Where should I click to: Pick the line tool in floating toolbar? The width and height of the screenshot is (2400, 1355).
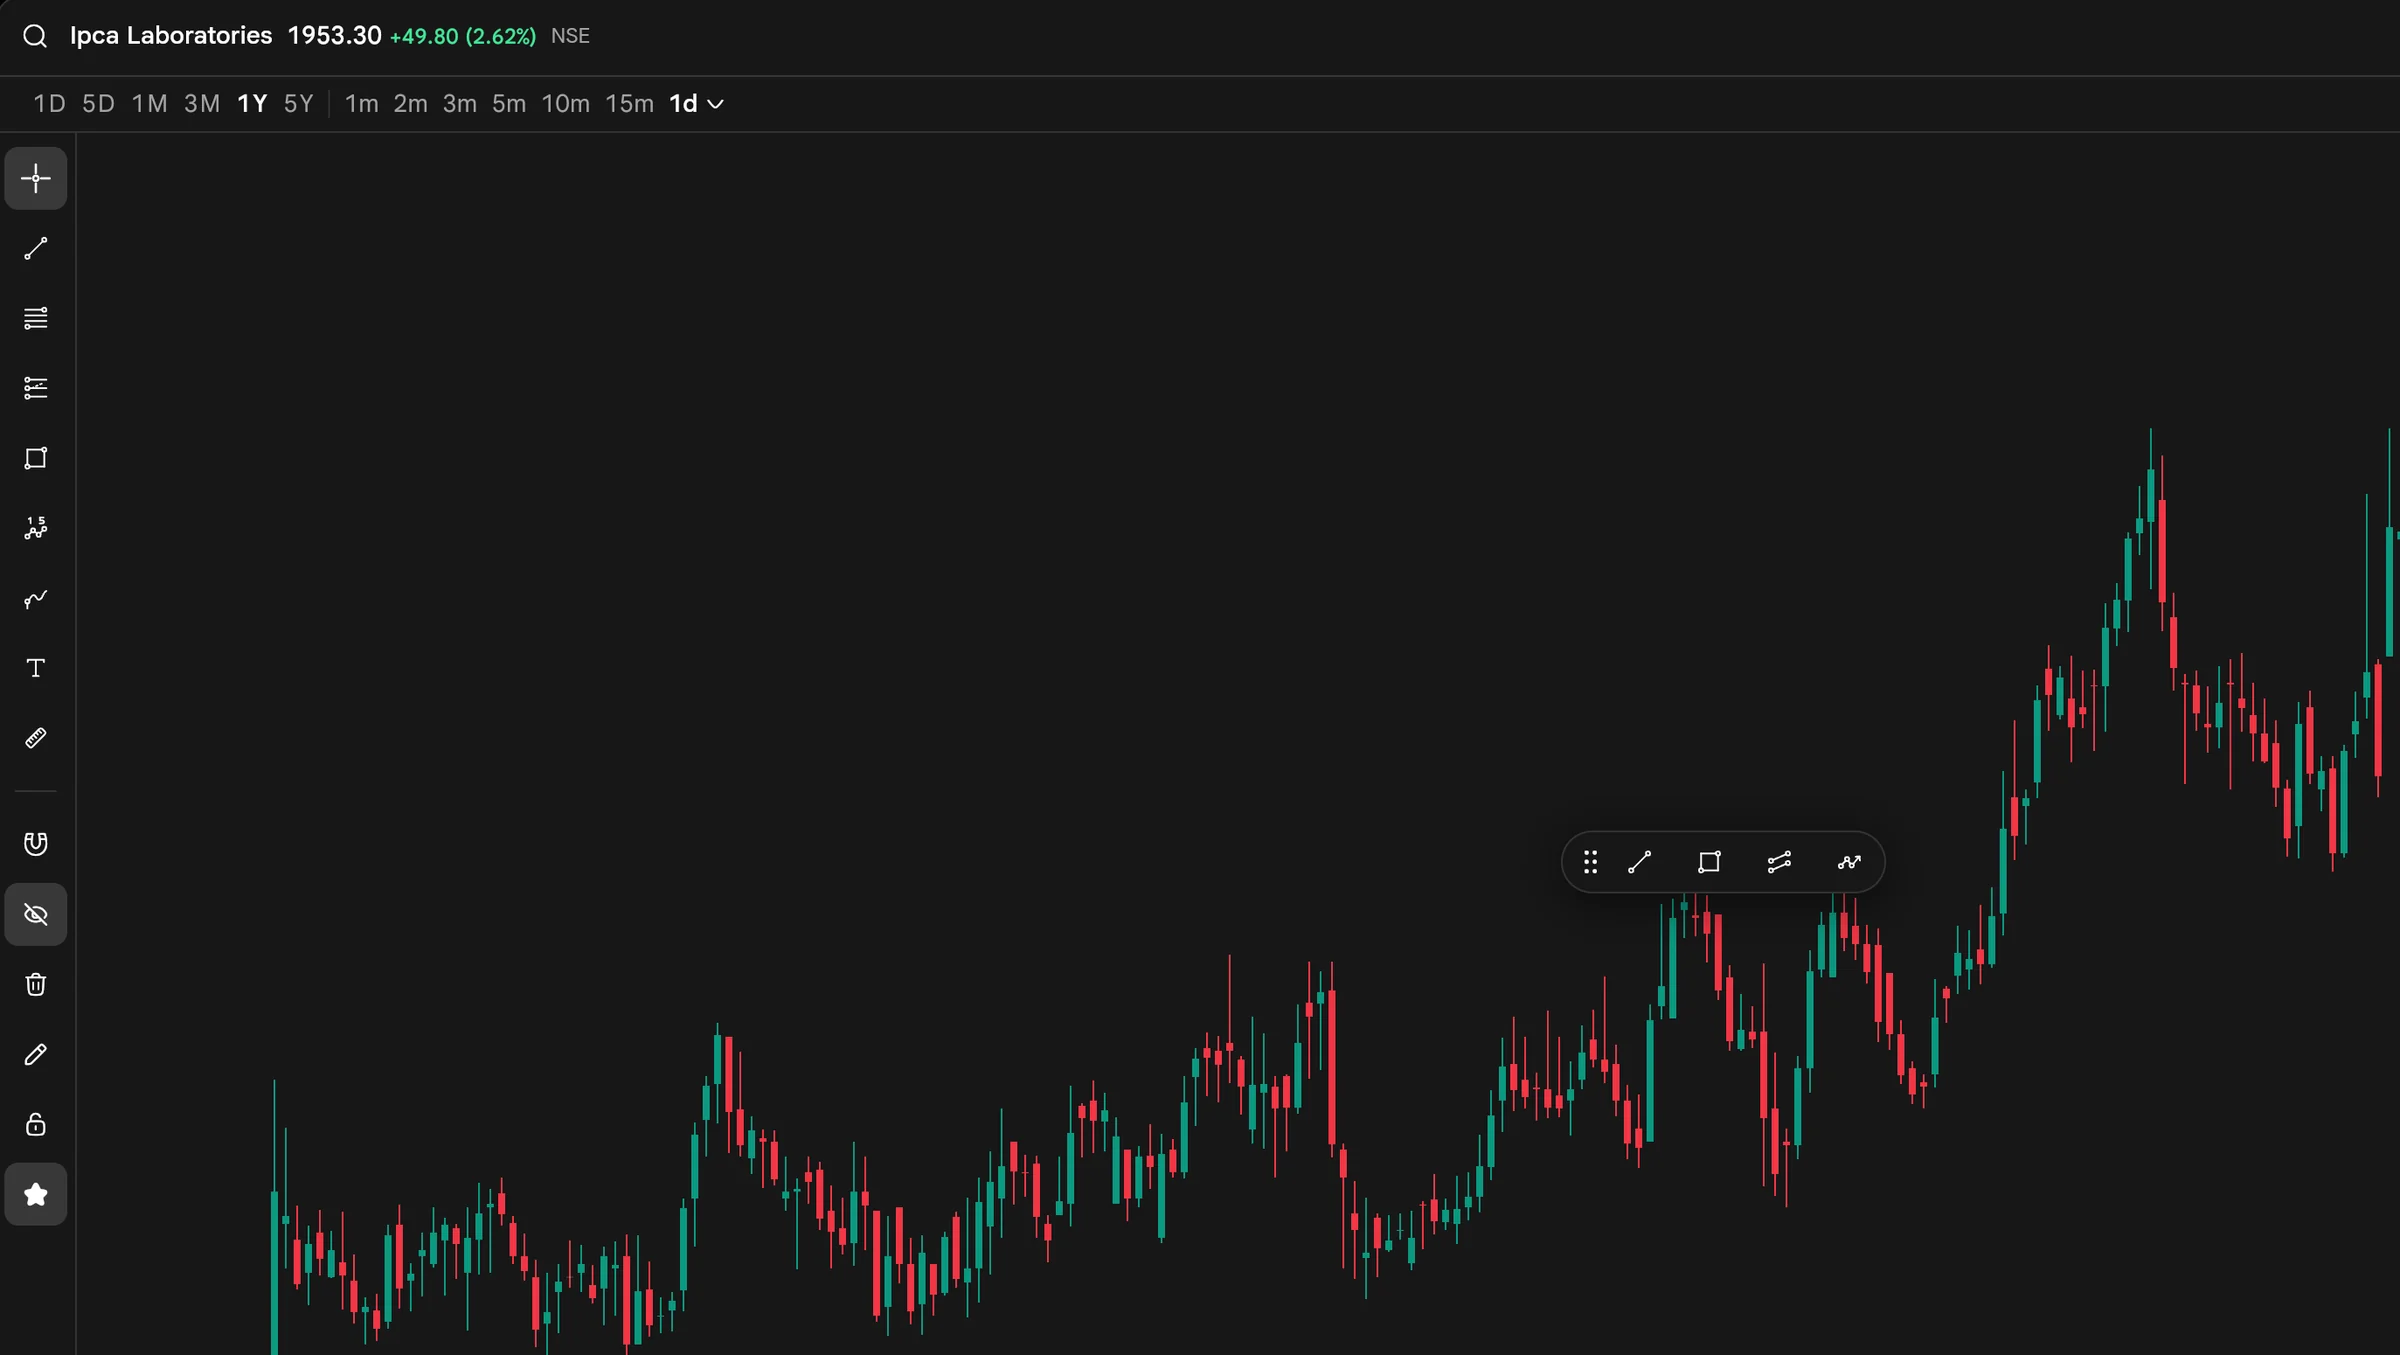(1640, 862)
